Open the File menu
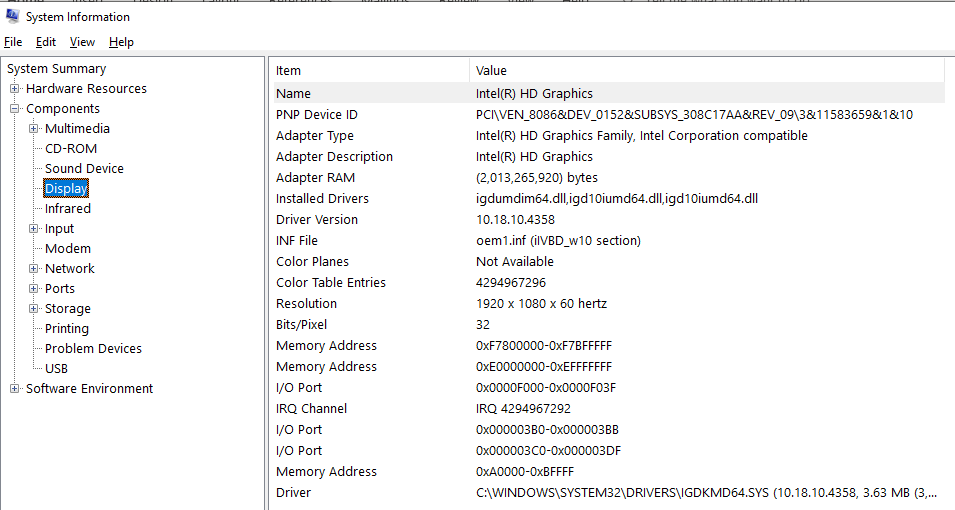This screenshot has height=510, width=955. (x=13, y=42)
